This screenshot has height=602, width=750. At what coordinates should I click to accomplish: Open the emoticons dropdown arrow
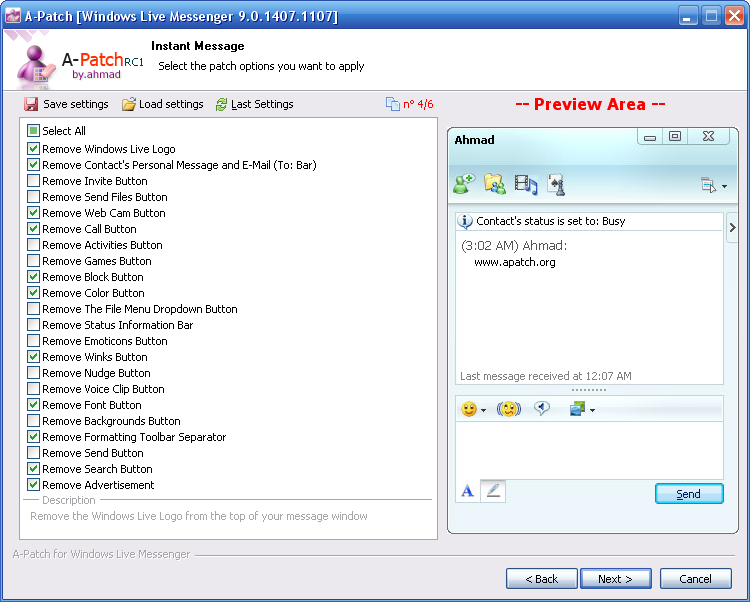point(484,410)
